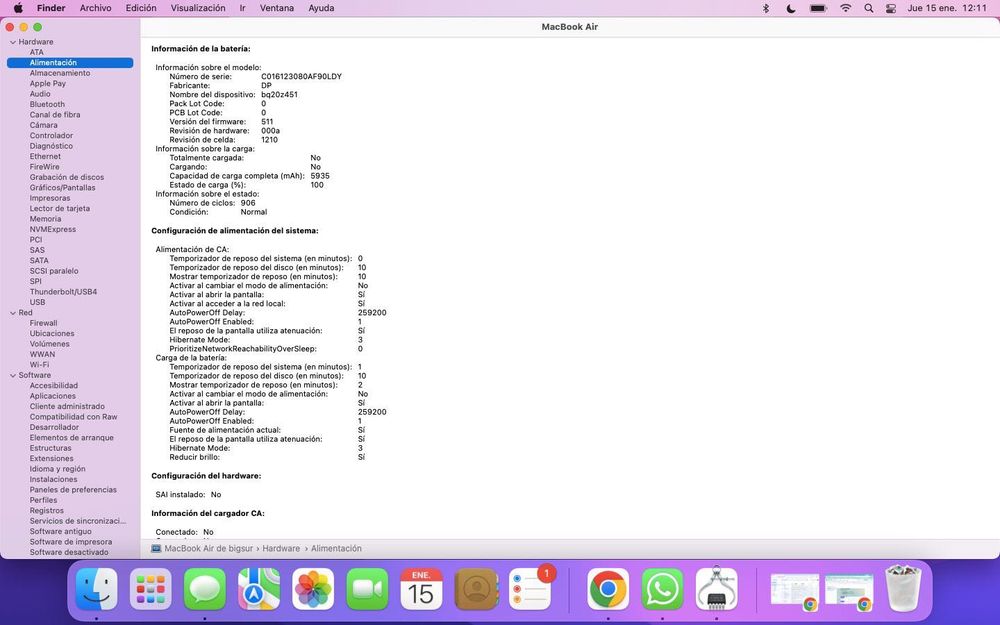Select Impresoras in the sidebar
1000x625 pixels.
pos(50,198)
